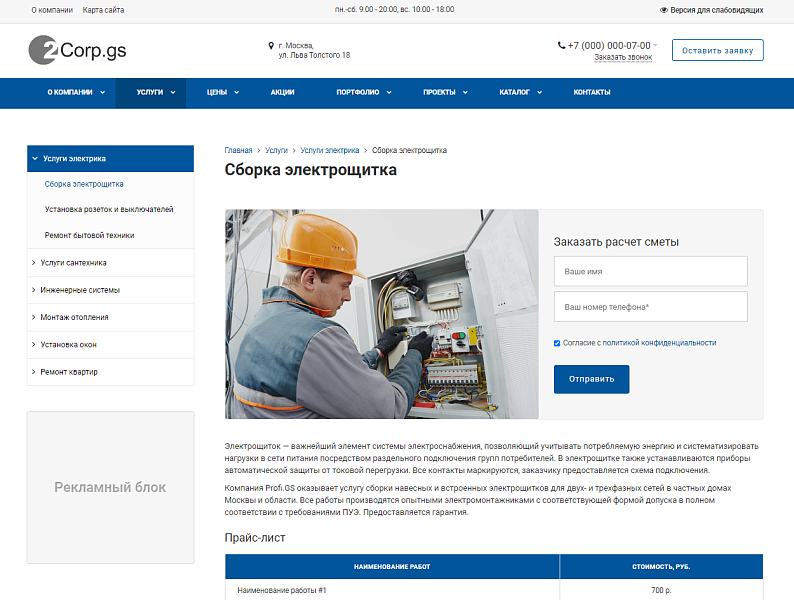Click the 2Corp.gs logo
The image size is (794, 600).
[x=77, y=50]
